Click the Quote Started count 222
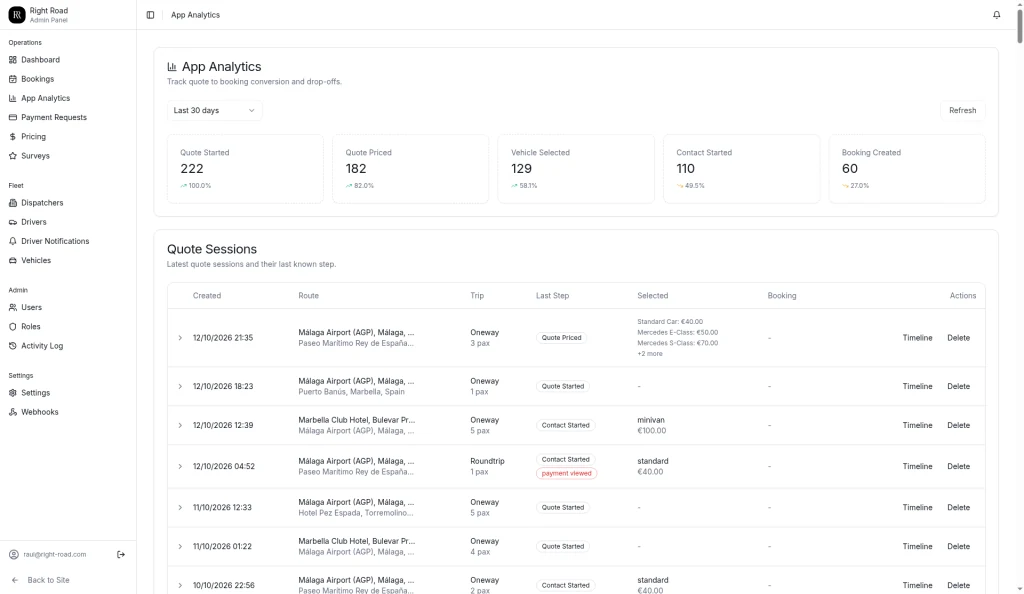Screen dimensions: 1024x594 tap(192, 168)
